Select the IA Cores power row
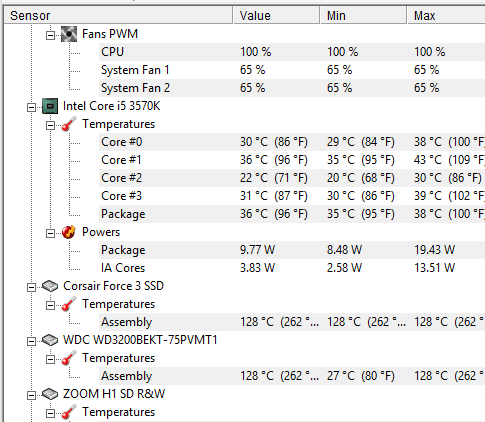Viewport: 485px width, 422px height. tap(292, 268)
